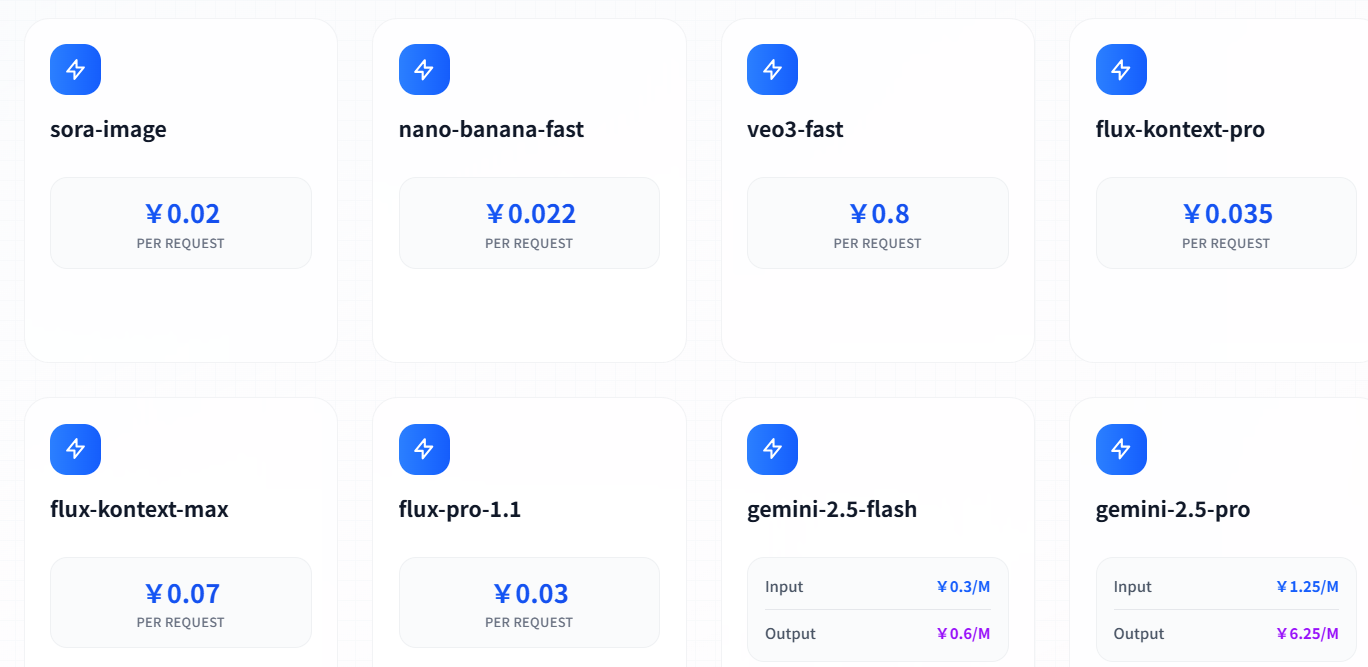1368x667 pixels.
Task: Click the gemini-2.5-pro lightning bolt icon
Action: tap(1121, 449)
